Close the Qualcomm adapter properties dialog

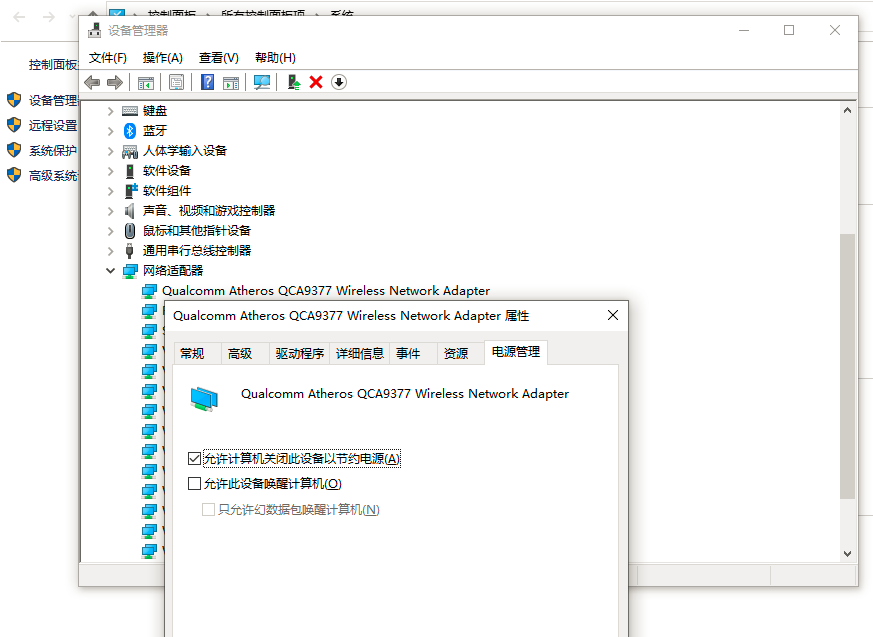pyautogui.click(x=613, y=315)
